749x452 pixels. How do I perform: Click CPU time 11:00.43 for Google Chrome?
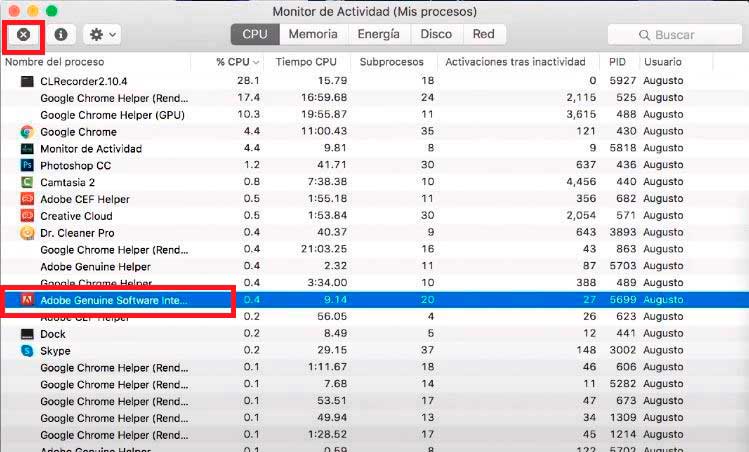(324, 131)
